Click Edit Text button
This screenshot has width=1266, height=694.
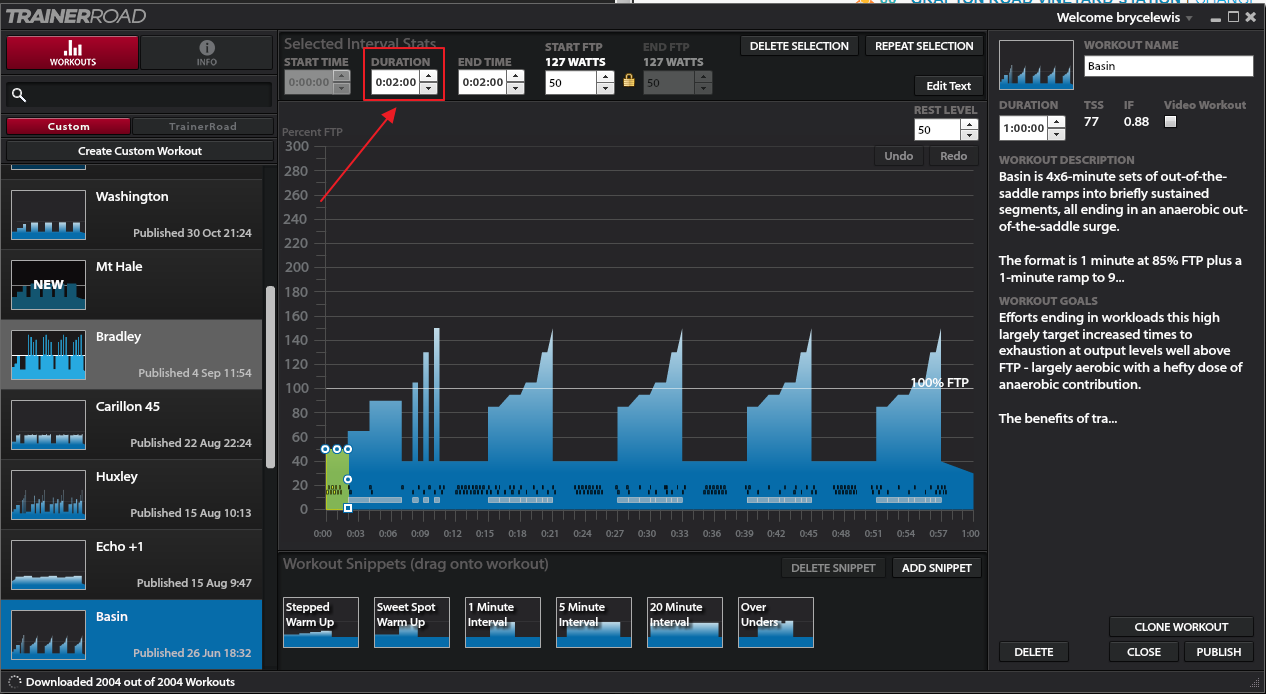pyautogui.click(x=949, y=86)
